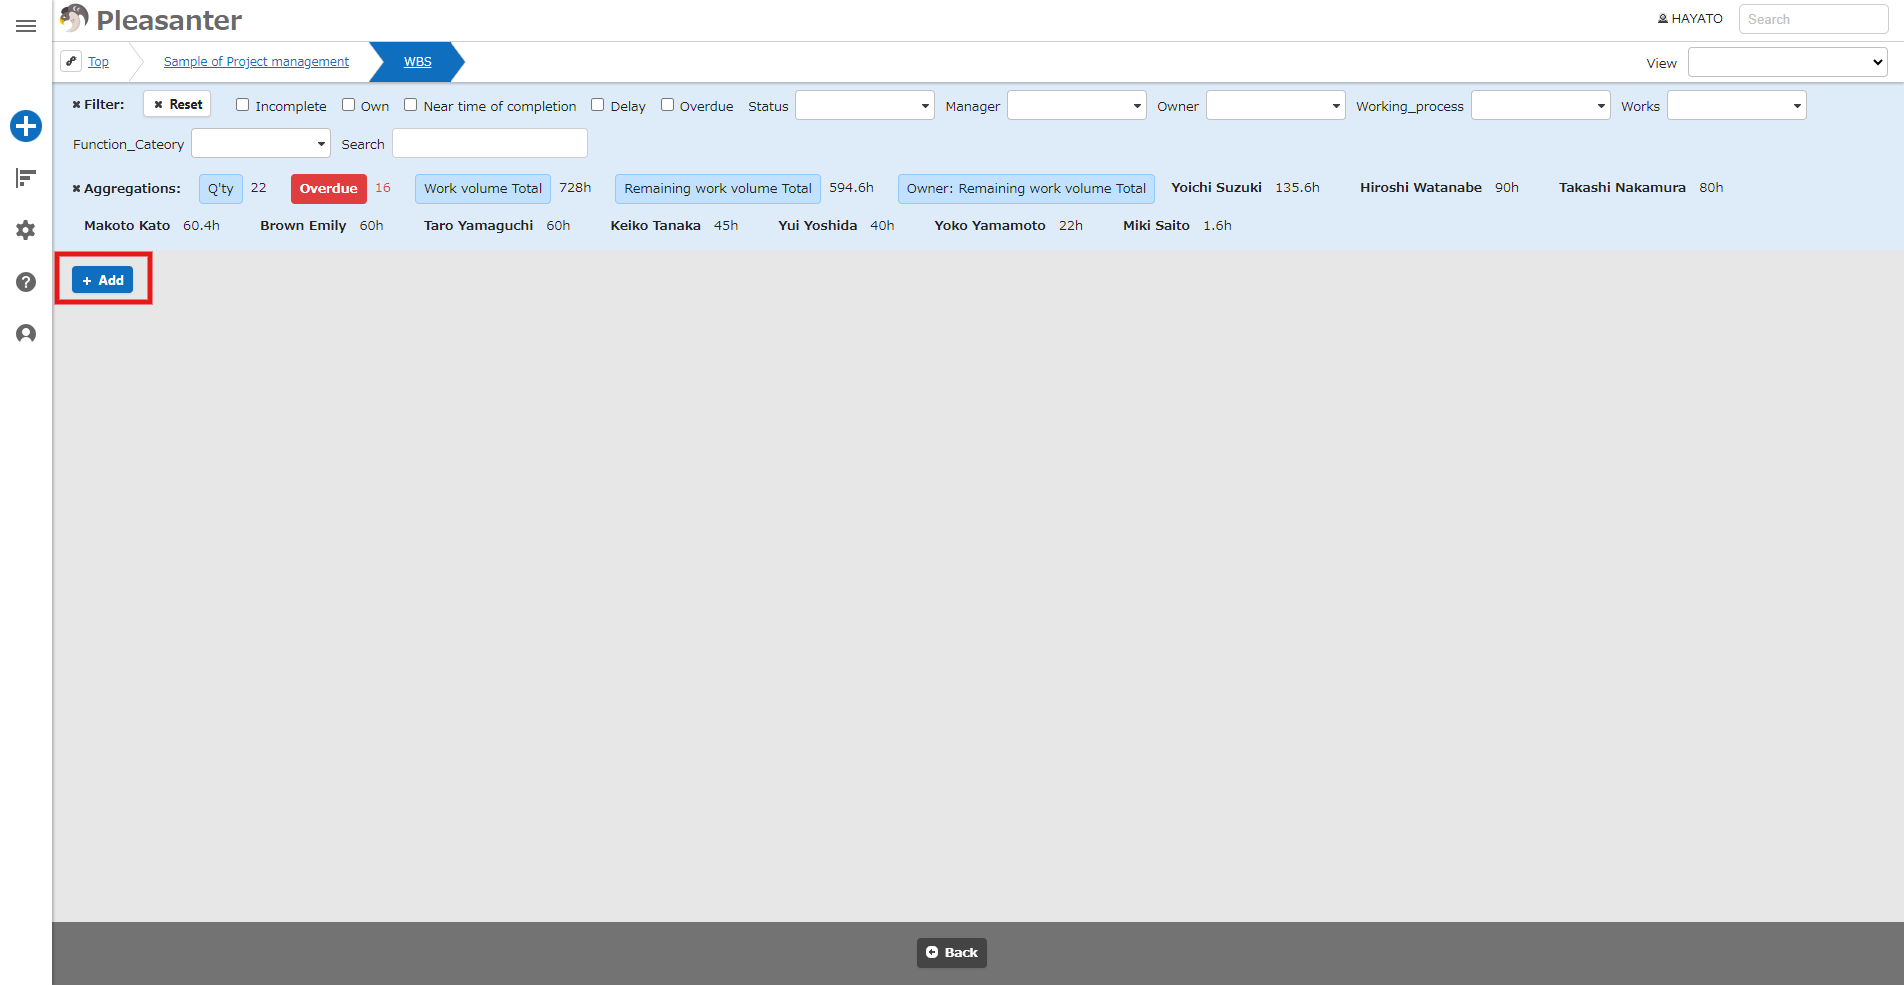
Task: Click the link icon next to Top
Action: click(71, 61)
